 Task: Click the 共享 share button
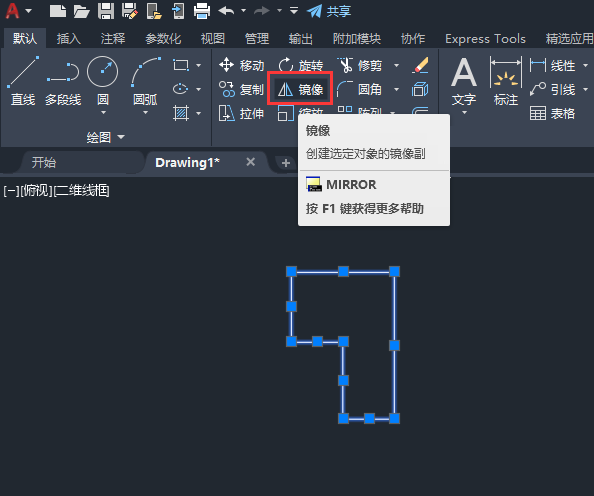[329, 11]
